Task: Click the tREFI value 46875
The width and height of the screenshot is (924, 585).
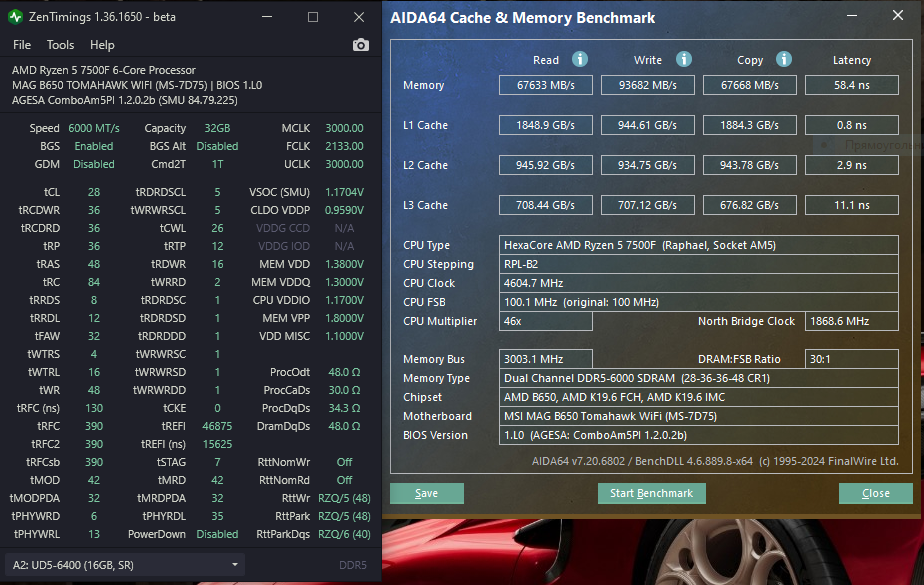Action: [x=217, y=426]
